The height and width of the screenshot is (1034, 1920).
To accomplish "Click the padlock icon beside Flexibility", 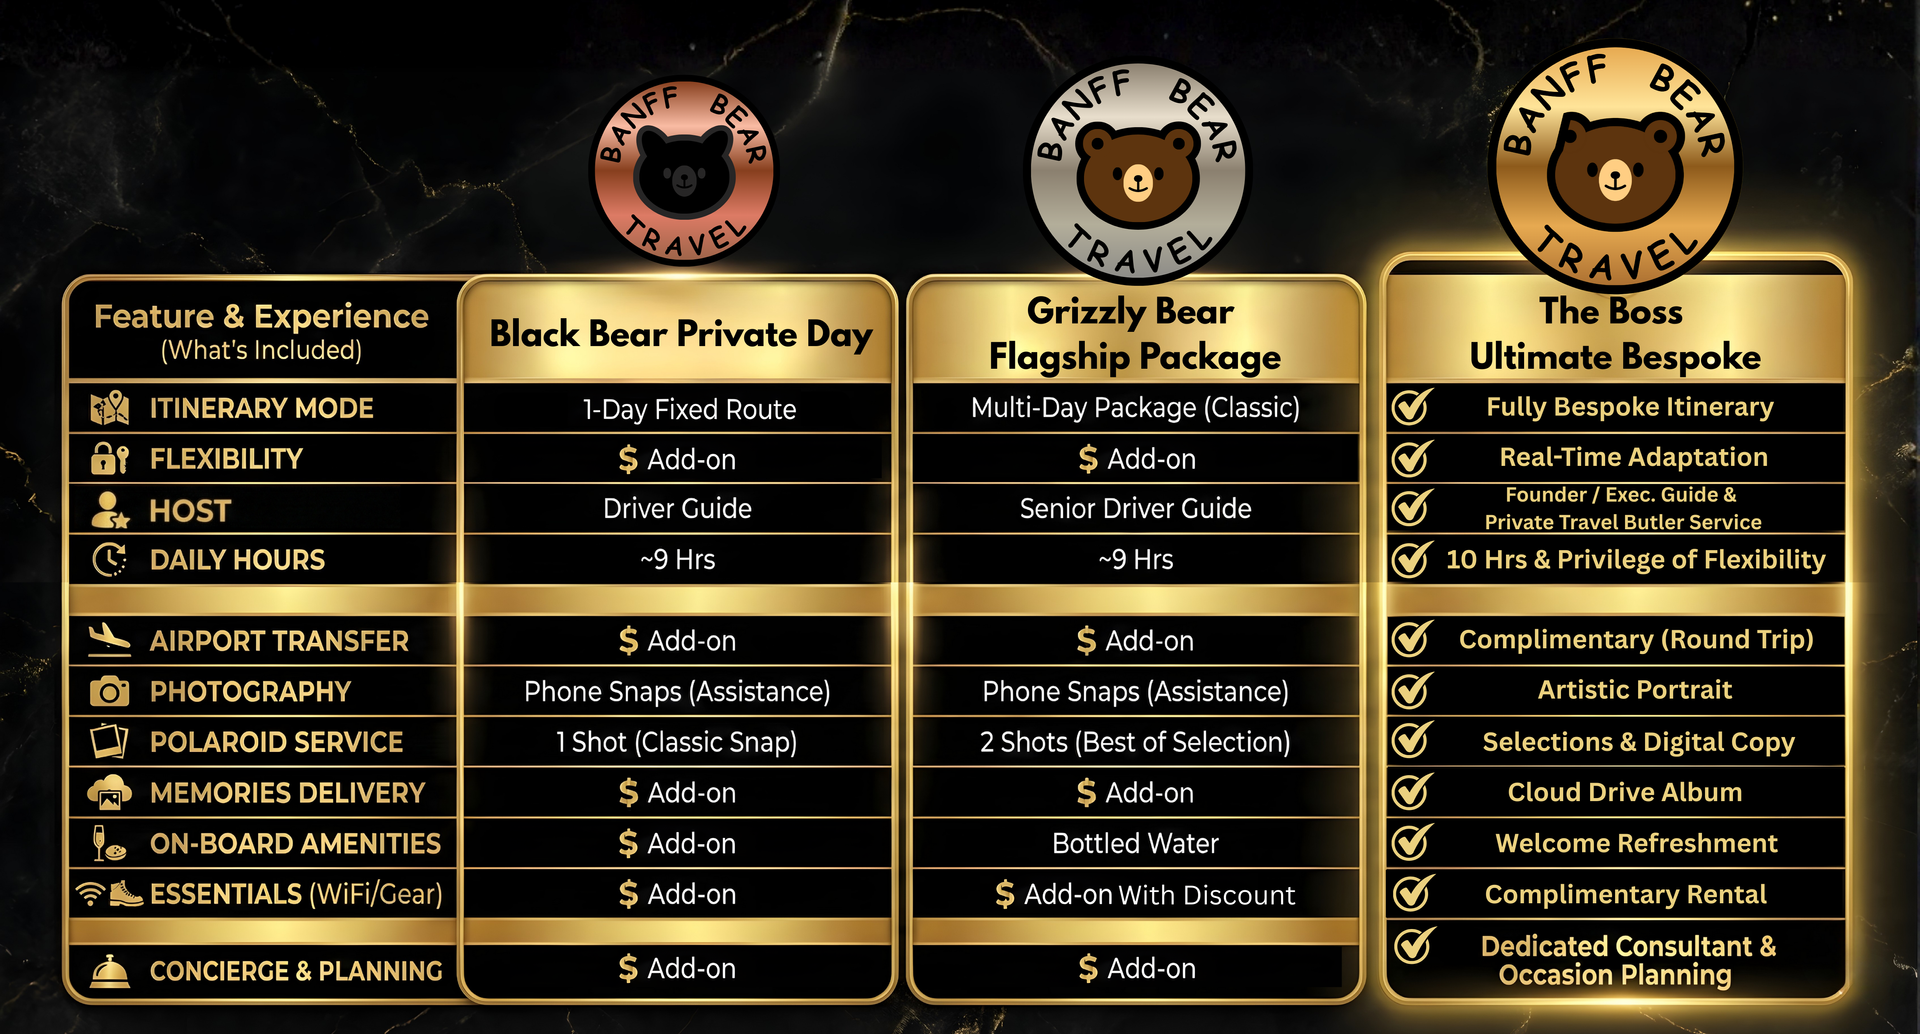I will pos(109,458).
